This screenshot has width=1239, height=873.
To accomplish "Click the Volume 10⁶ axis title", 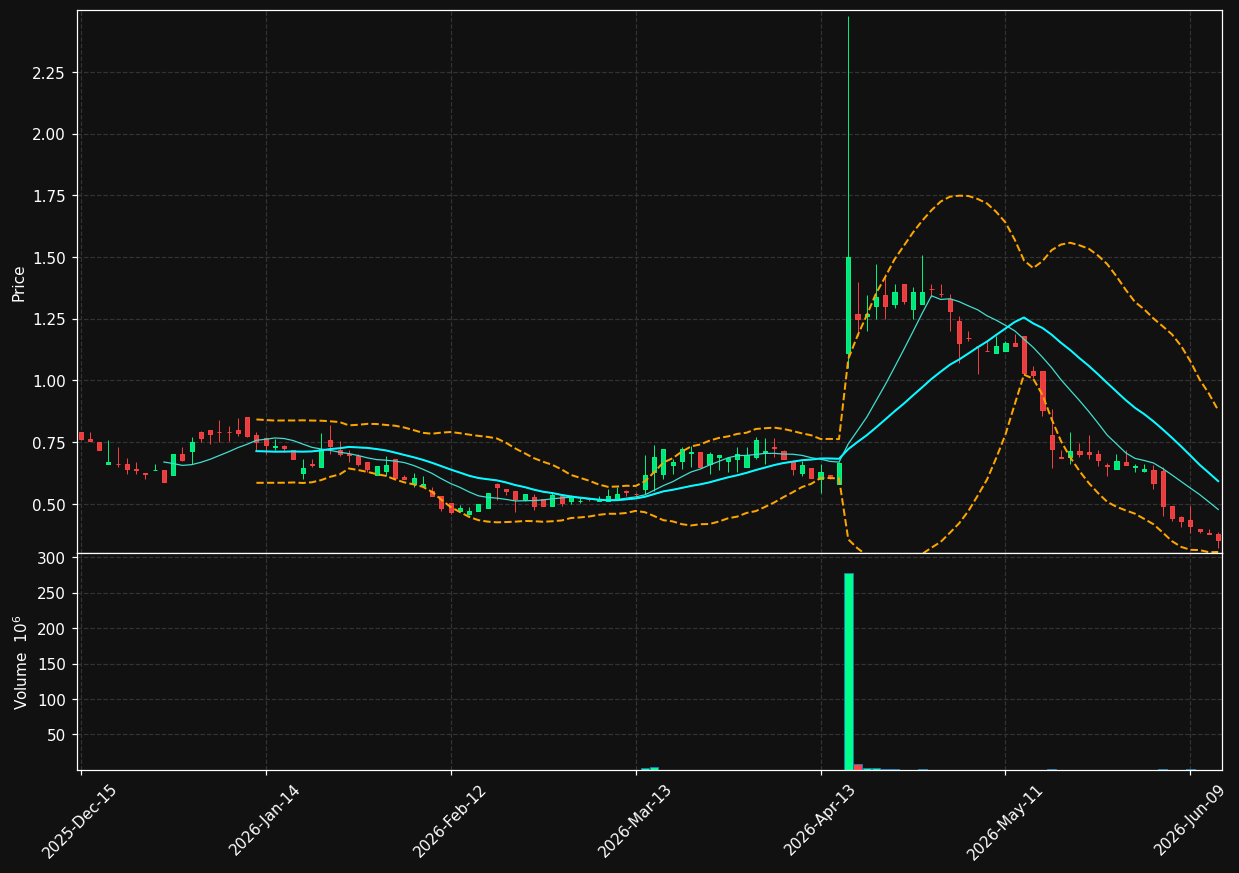I will click(x=20, y=662).
